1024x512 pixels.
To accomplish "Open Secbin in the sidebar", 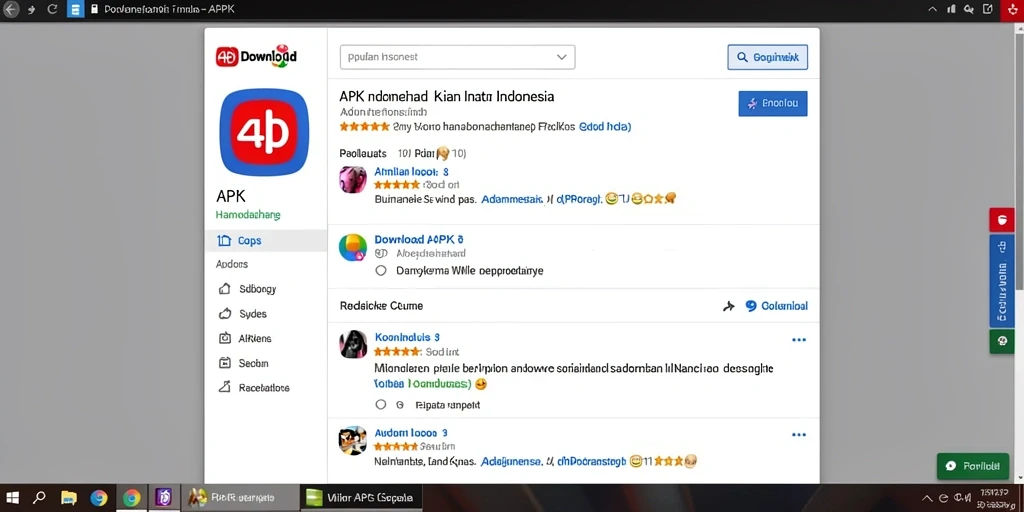I will (253, 363).
